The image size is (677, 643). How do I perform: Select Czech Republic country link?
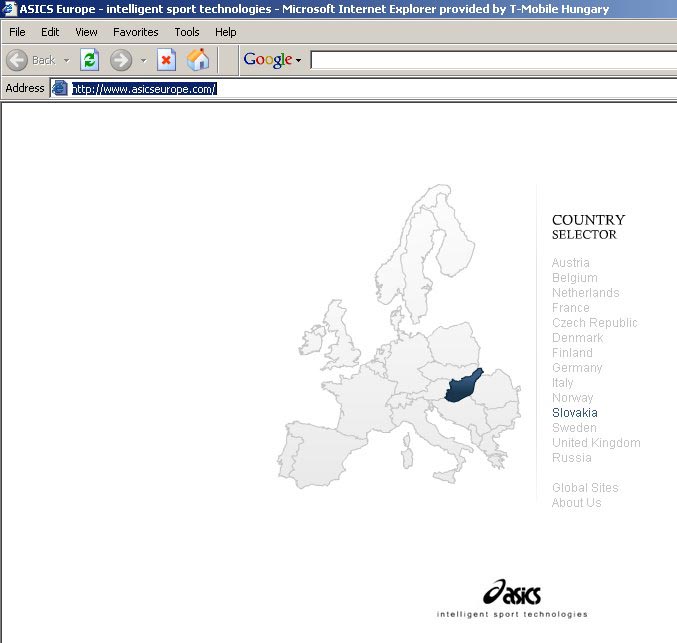[x=595, y=323]
